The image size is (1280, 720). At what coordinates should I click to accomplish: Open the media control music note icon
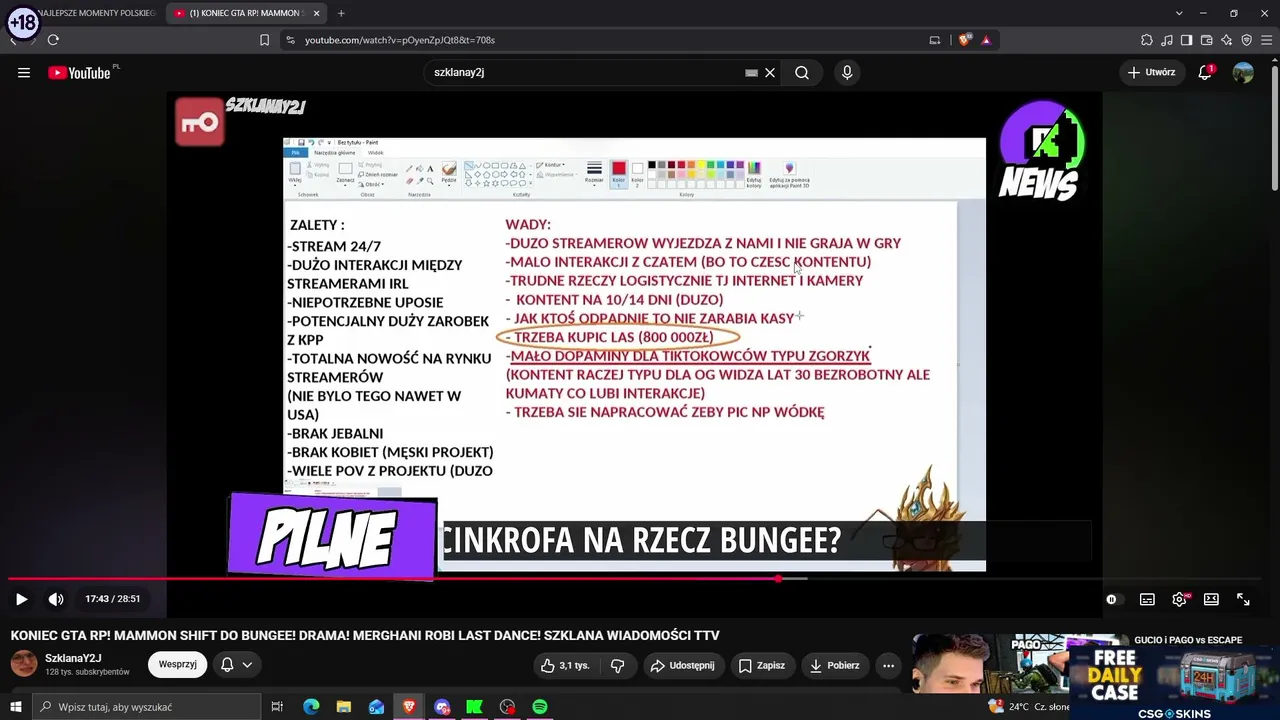point(1167,40)
